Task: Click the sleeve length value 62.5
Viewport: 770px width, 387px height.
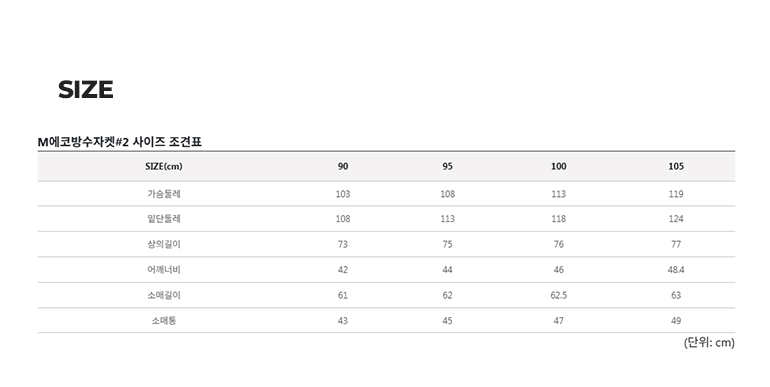Action: (558, 295)
